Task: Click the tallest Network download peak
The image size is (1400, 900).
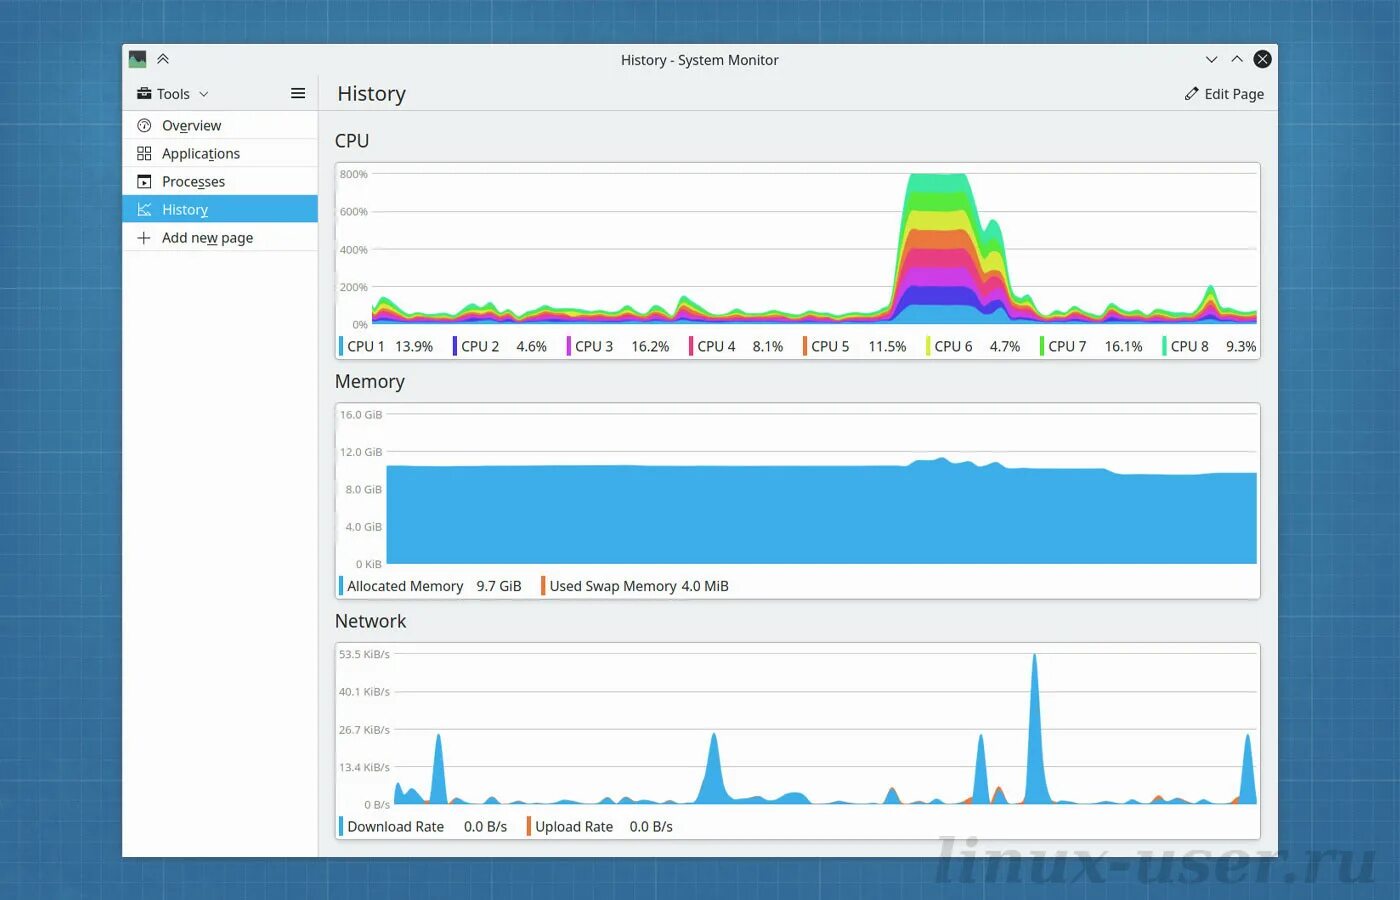Action: point(1034,730)
